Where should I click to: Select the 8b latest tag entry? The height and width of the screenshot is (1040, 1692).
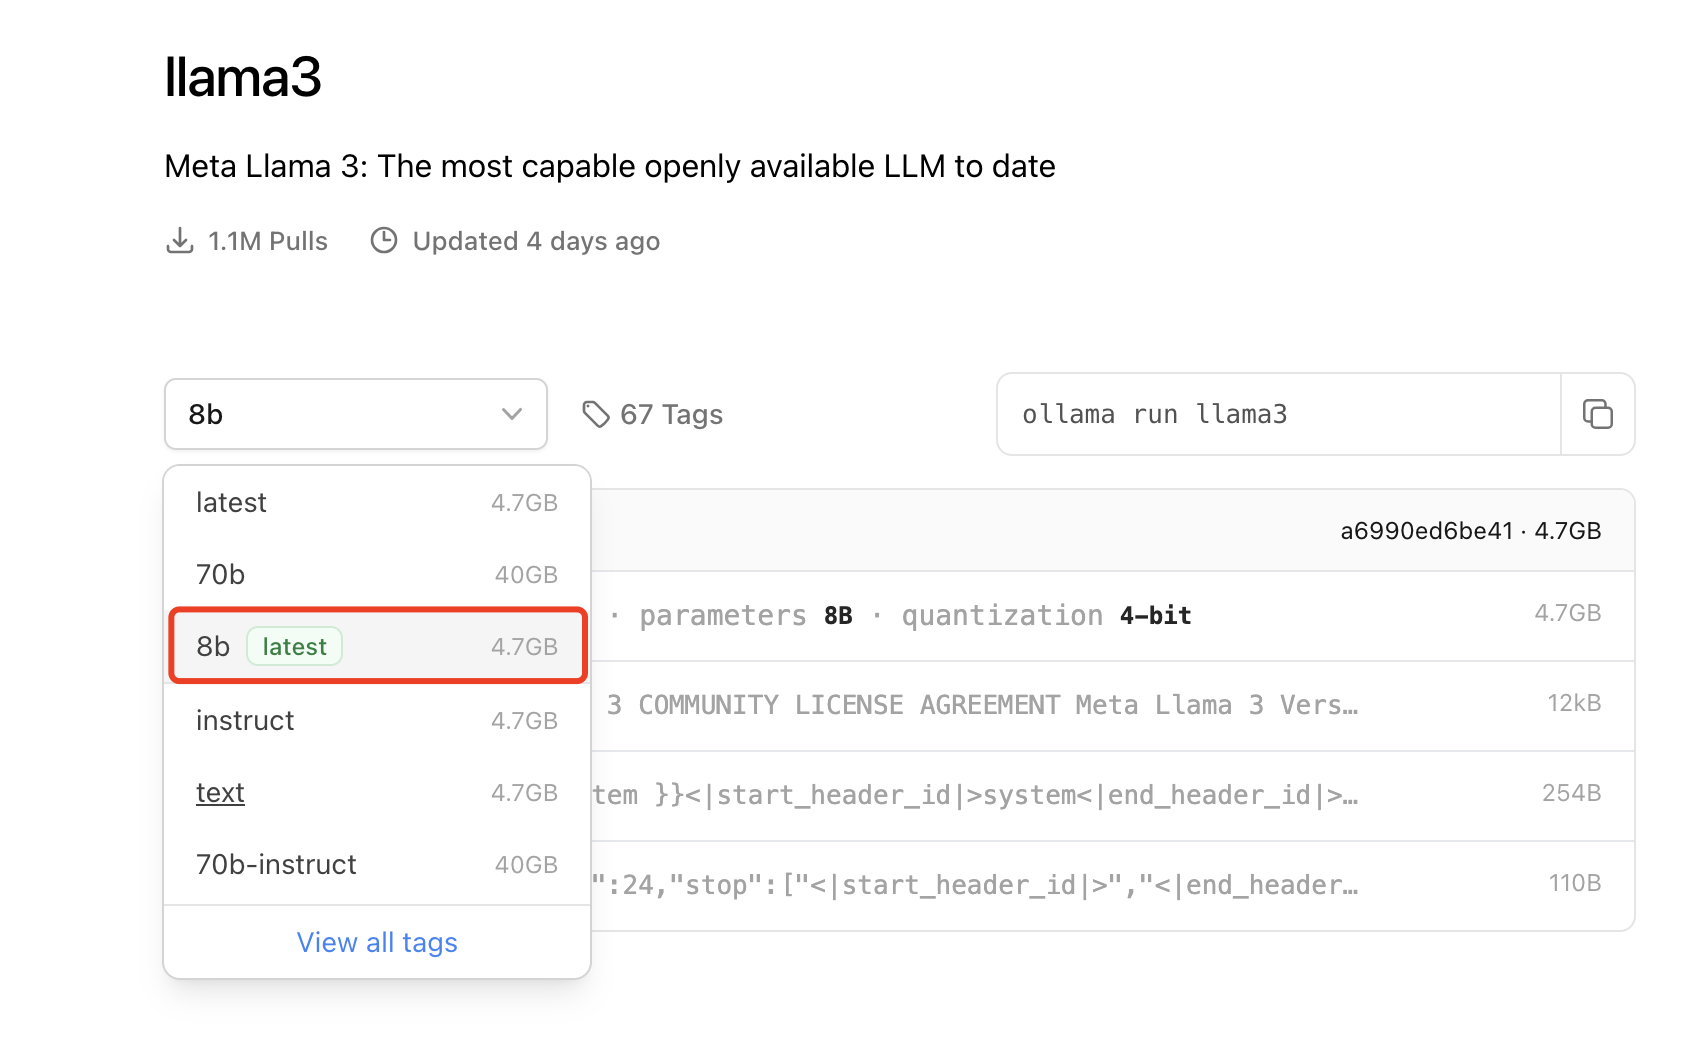(377, 646)
